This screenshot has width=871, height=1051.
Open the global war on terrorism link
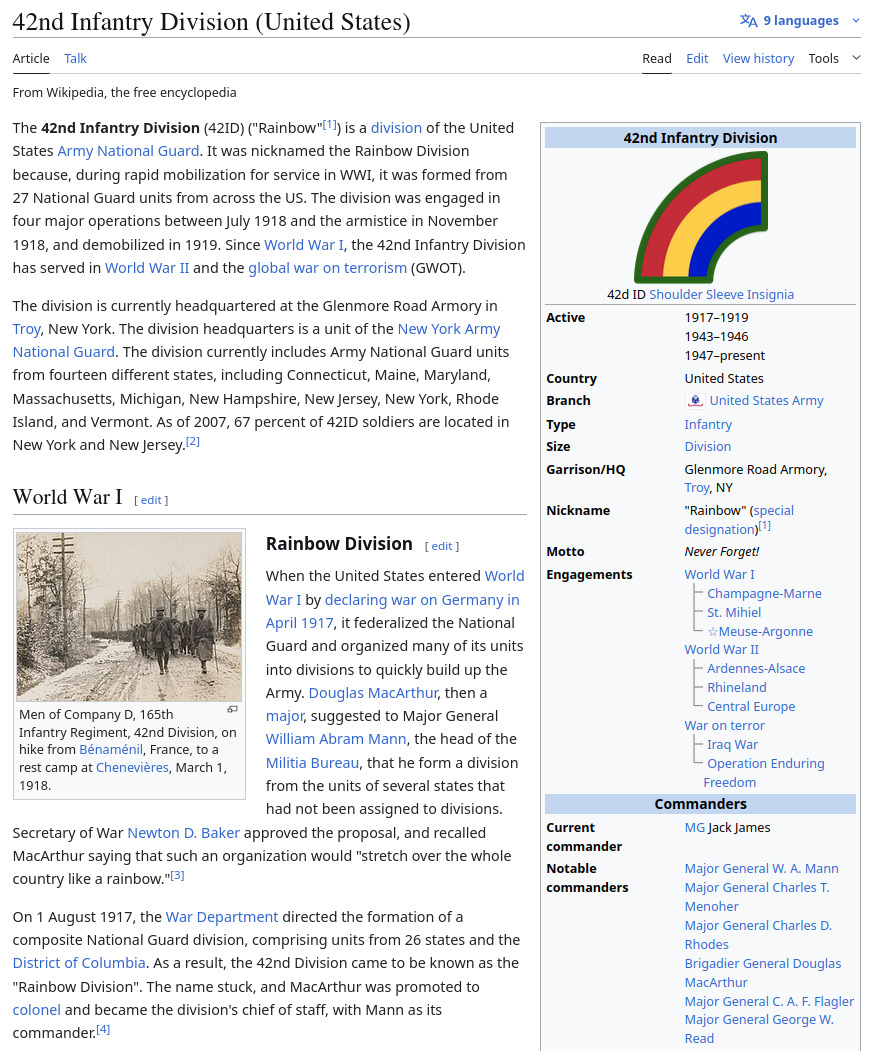[327, 268]
